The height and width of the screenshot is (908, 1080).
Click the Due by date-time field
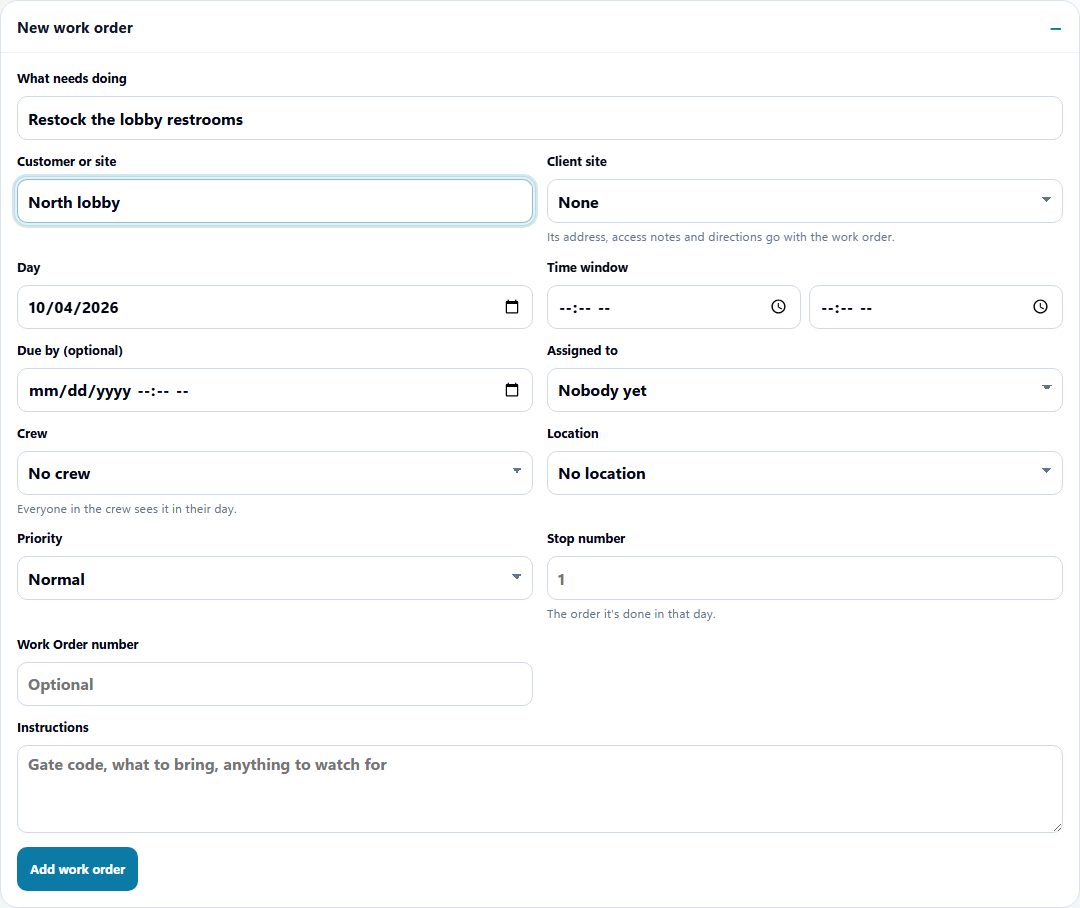click(275, 390)
